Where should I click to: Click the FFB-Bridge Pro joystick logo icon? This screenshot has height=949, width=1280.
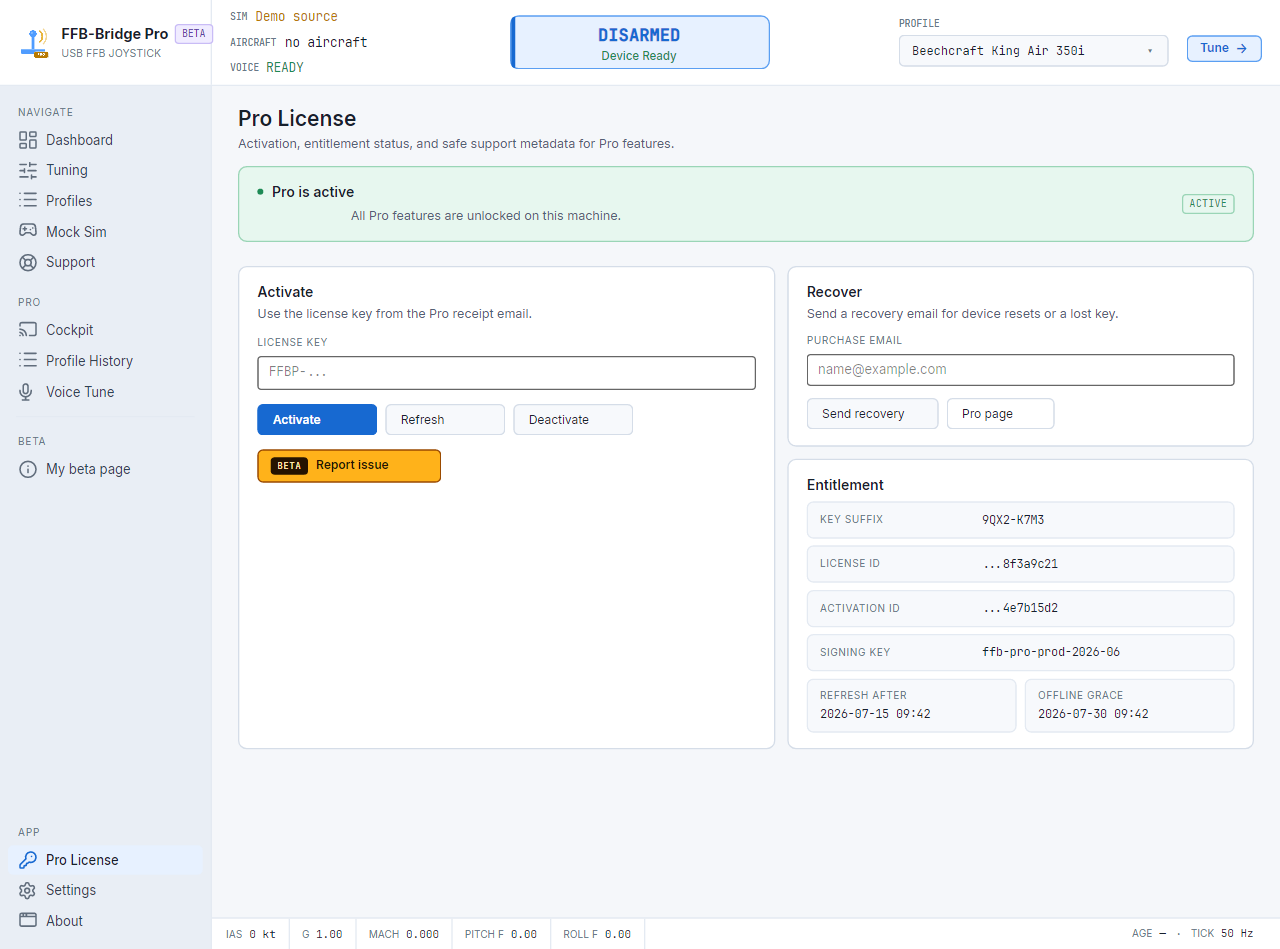(35, 43)
